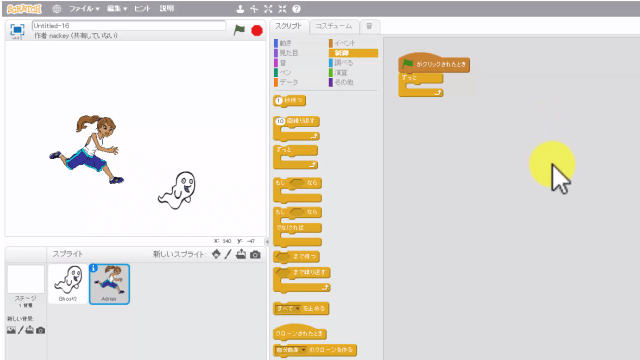Select the duplicate stamp tool in toolbar
640x360 pixels.
click(x=240, y=9)
